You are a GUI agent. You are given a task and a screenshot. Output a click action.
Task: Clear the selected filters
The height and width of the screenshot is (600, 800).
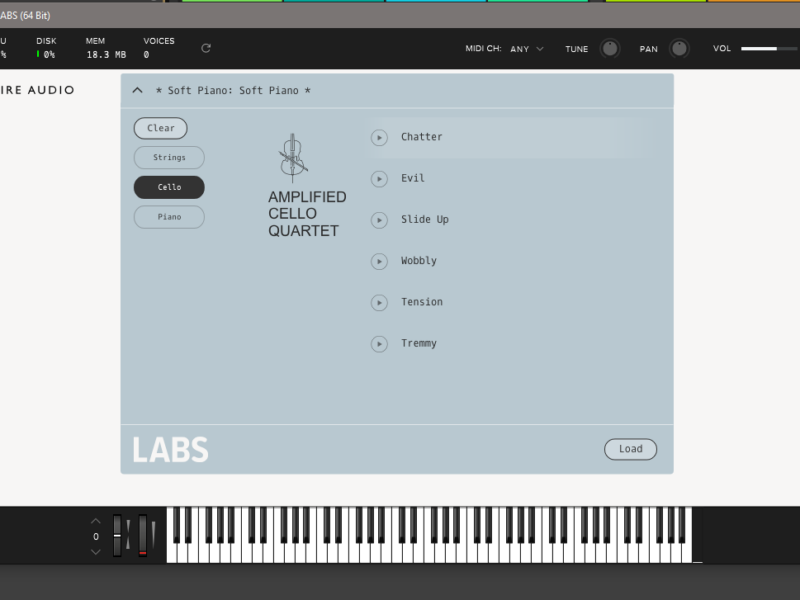tap(161, 128)
